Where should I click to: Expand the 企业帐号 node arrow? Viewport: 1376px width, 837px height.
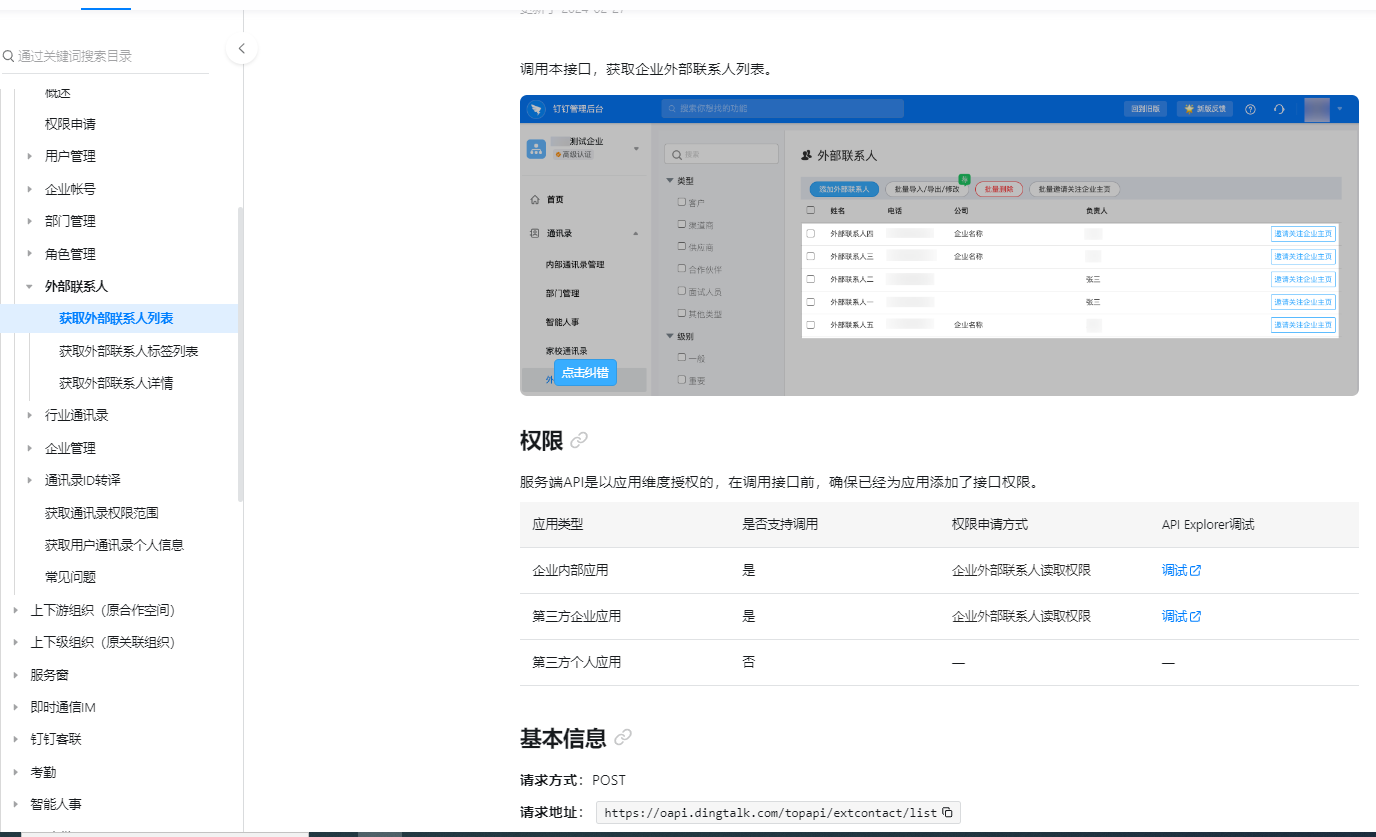(x=30, y=189)
